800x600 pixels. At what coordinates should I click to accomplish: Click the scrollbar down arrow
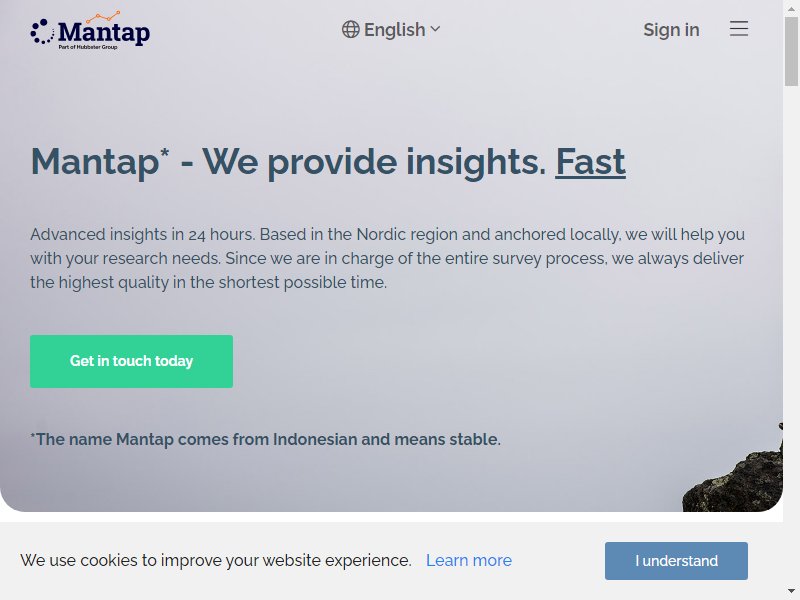(x=791, y=591)
